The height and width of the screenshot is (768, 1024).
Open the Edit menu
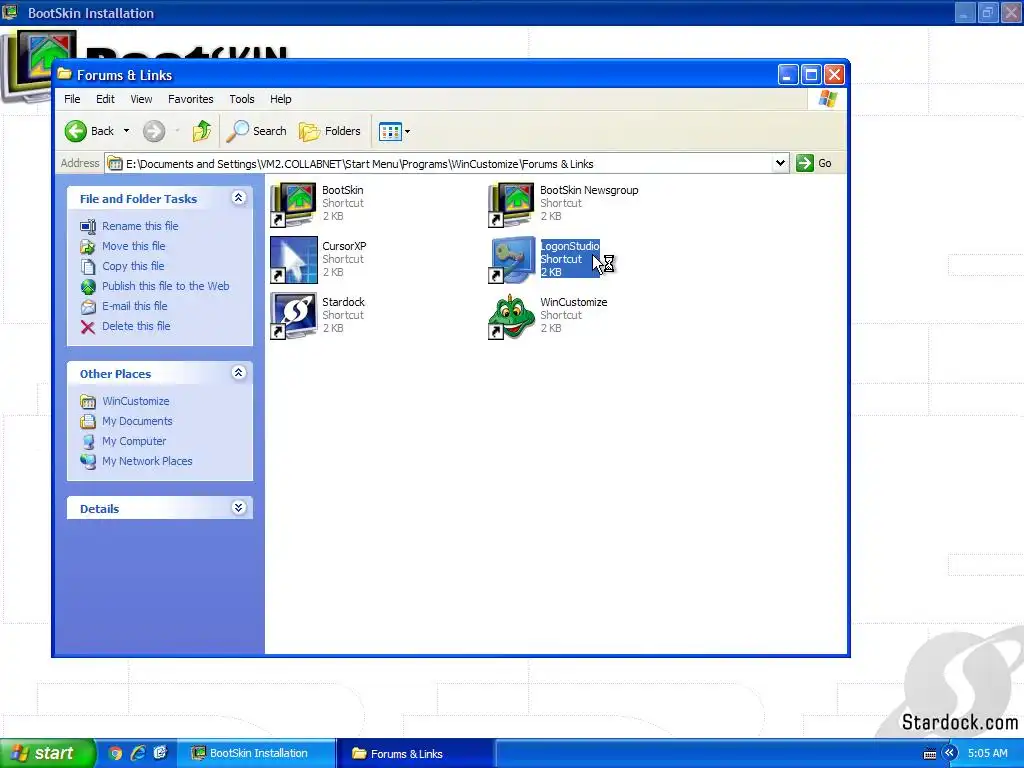[105, 99]
